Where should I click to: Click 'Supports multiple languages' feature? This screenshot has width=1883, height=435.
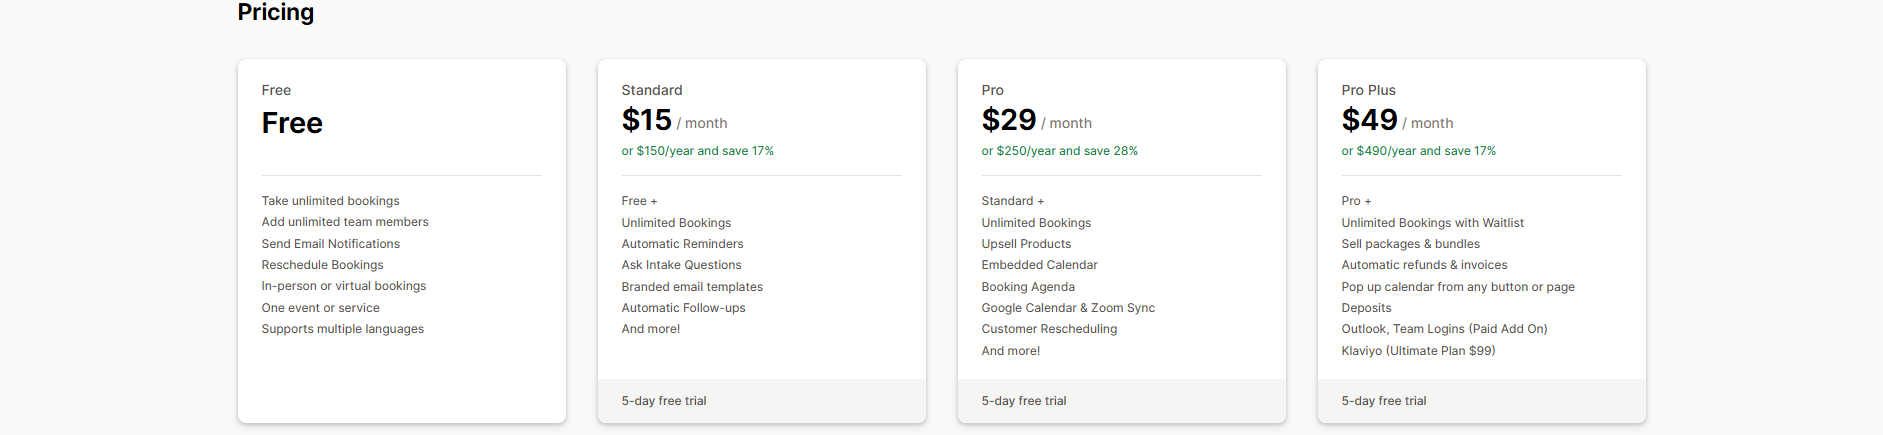pyautogui.click(x=342, y=329)
